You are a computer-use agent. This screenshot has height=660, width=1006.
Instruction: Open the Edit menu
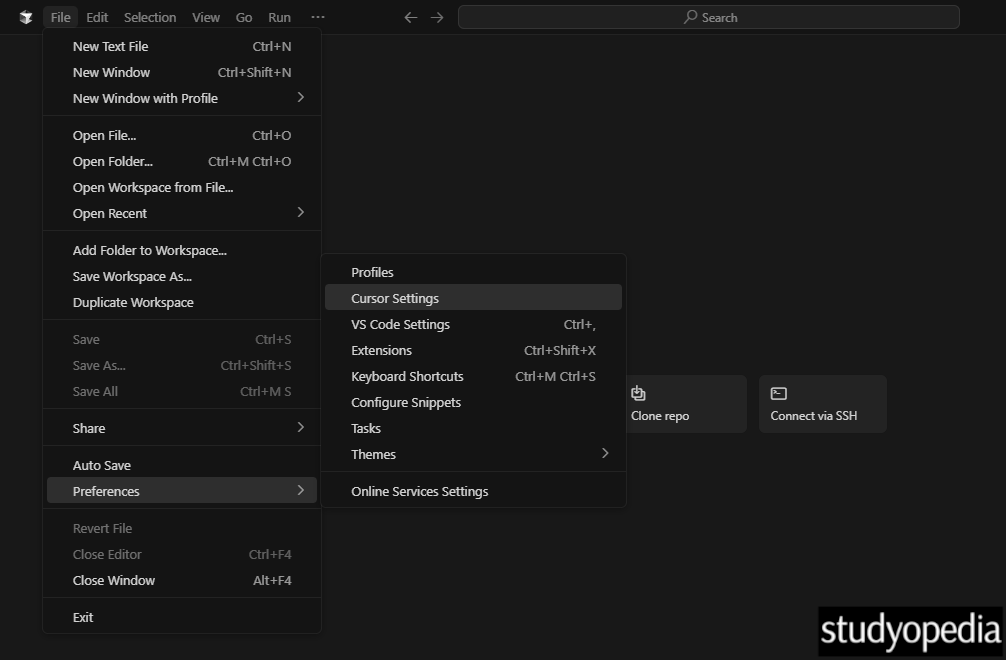(97, 17)
